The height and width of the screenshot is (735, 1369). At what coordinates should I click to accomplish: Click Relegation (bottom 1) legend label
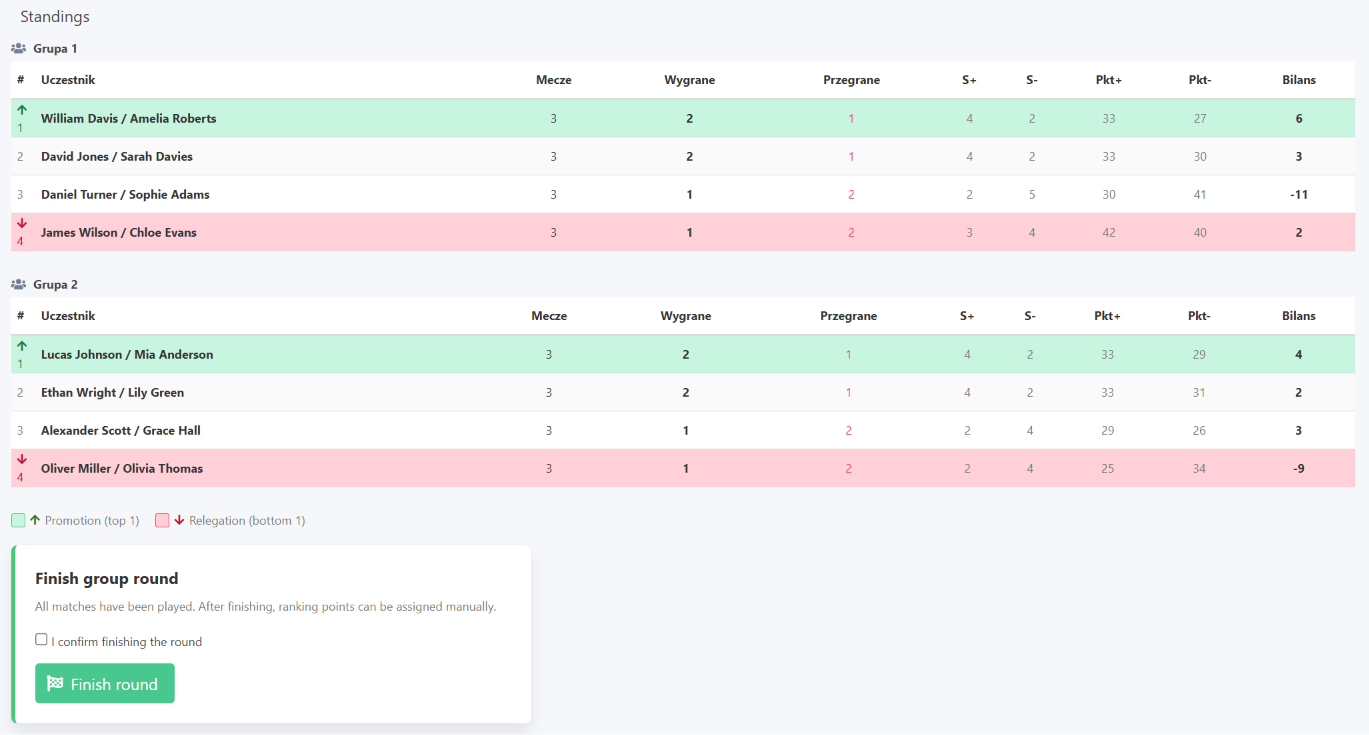click(247, 520)
